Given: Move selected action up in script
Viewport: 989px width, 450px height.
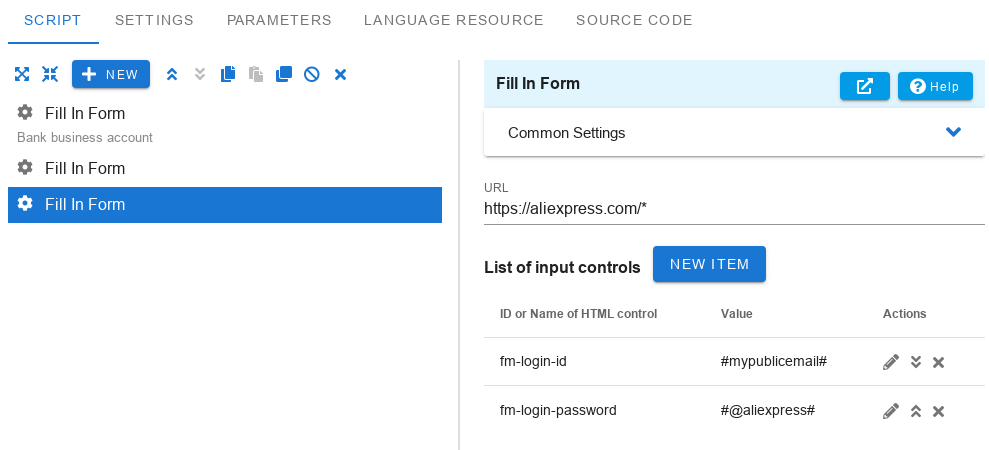Looking at the screenshot, I should pyautogui.click(x=172, y=74).
